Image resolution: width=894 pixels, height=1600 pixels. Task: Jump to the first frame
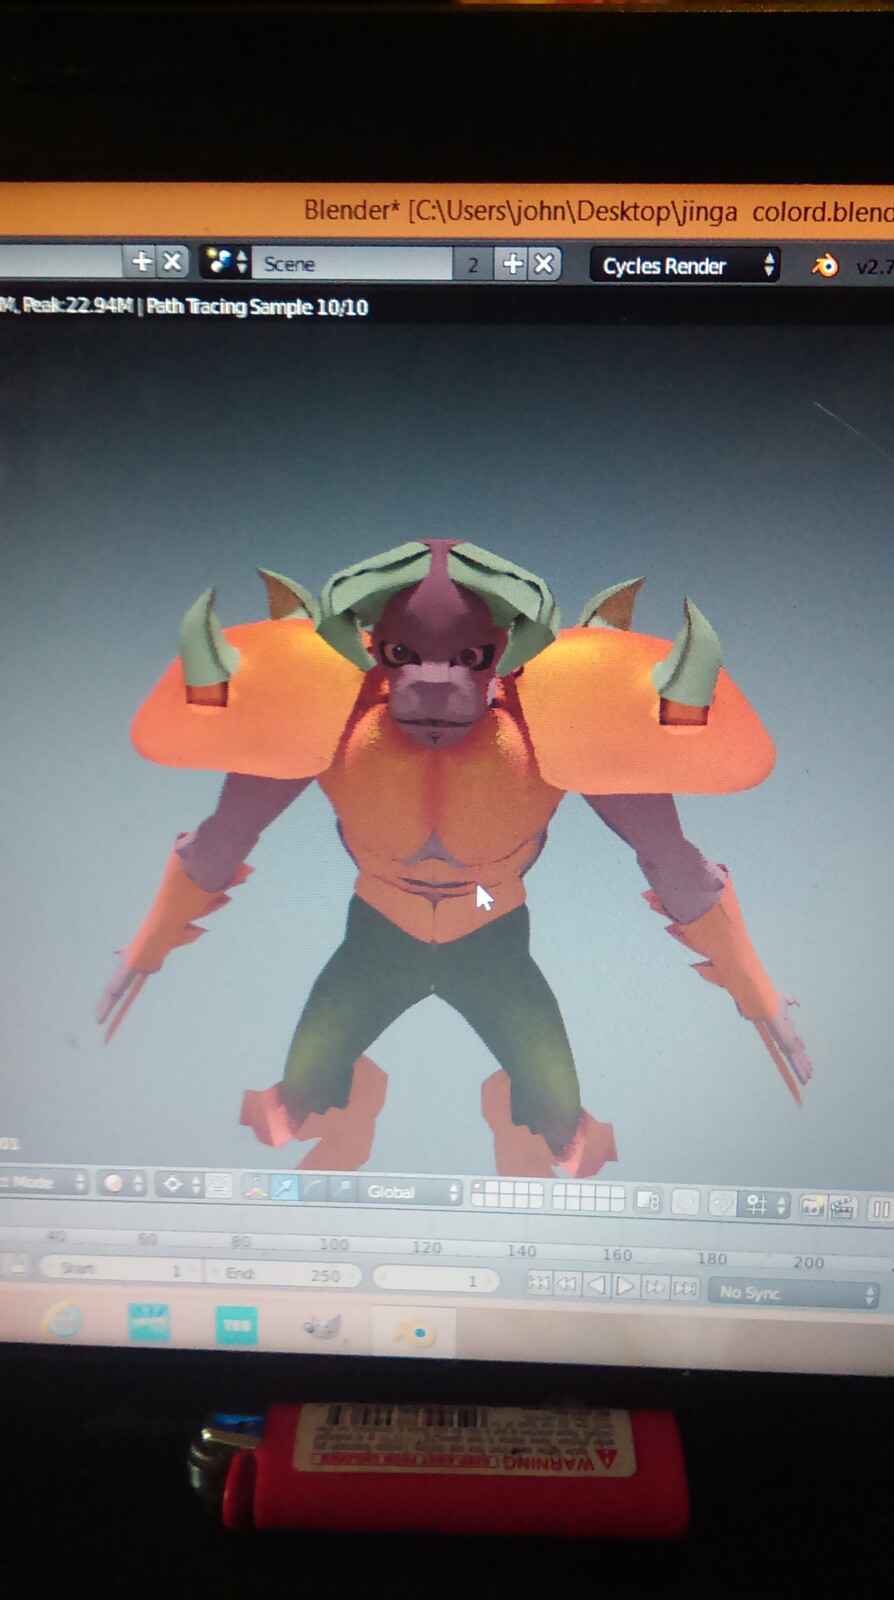point(538,1282)
